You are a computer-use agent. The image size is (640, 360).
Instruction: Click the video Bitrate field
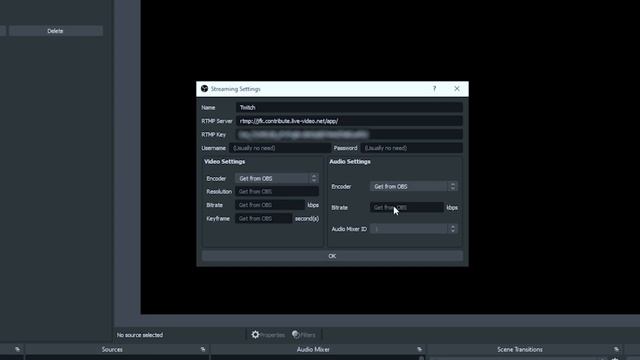[270, 205]
